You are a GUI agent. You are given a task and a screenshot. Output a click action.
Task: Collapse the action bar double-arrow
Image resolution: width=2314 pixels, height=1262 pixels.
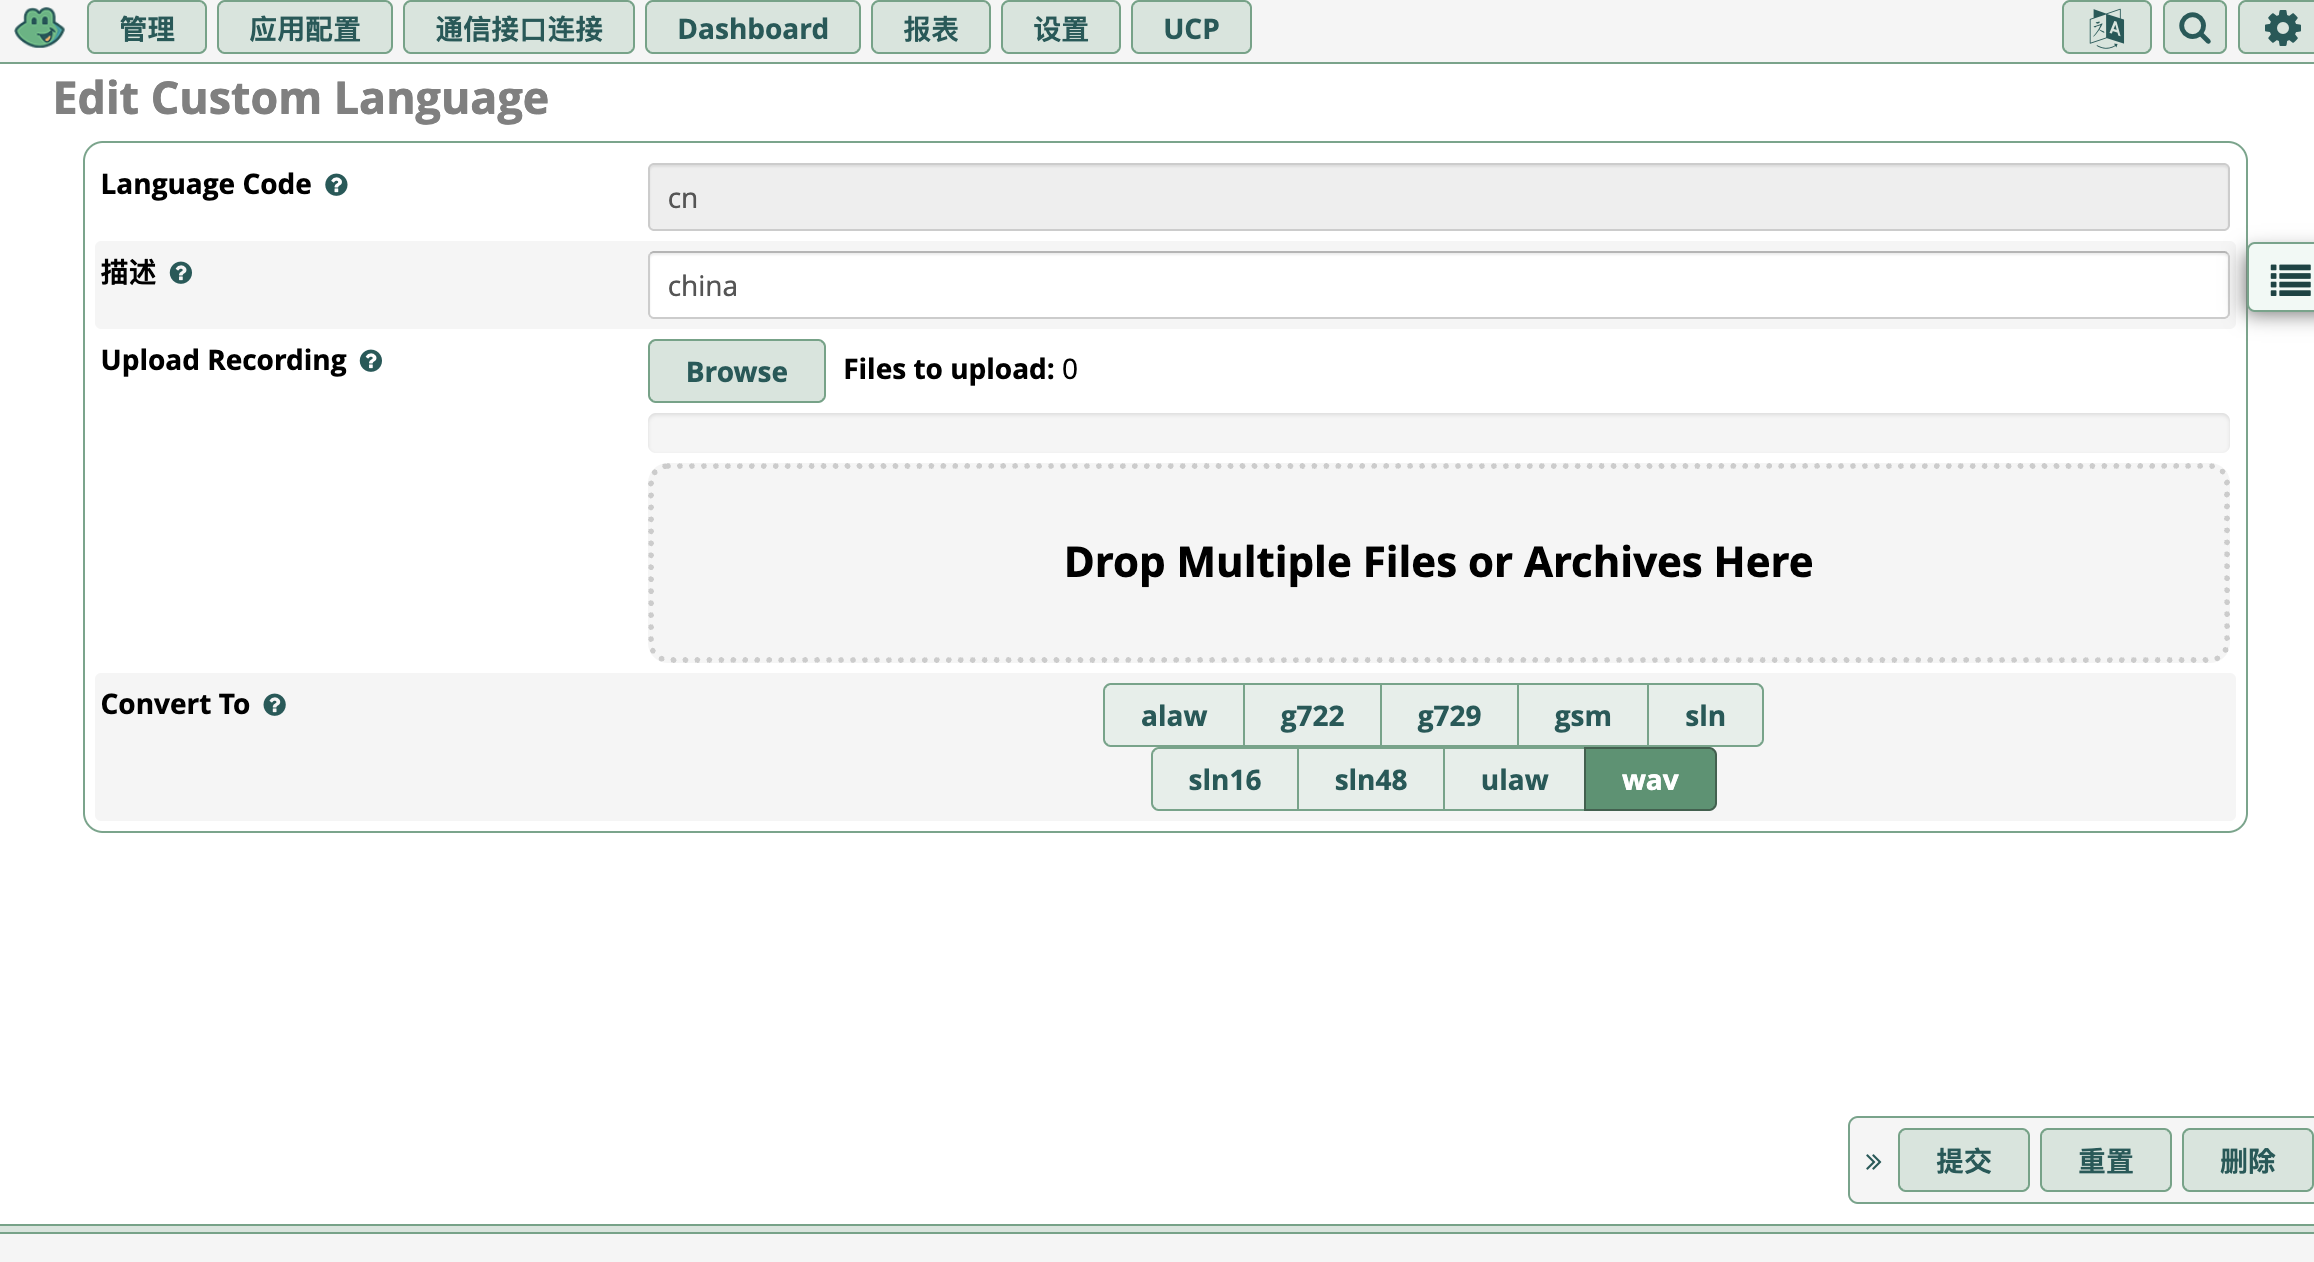[x=1873, y=1161]
